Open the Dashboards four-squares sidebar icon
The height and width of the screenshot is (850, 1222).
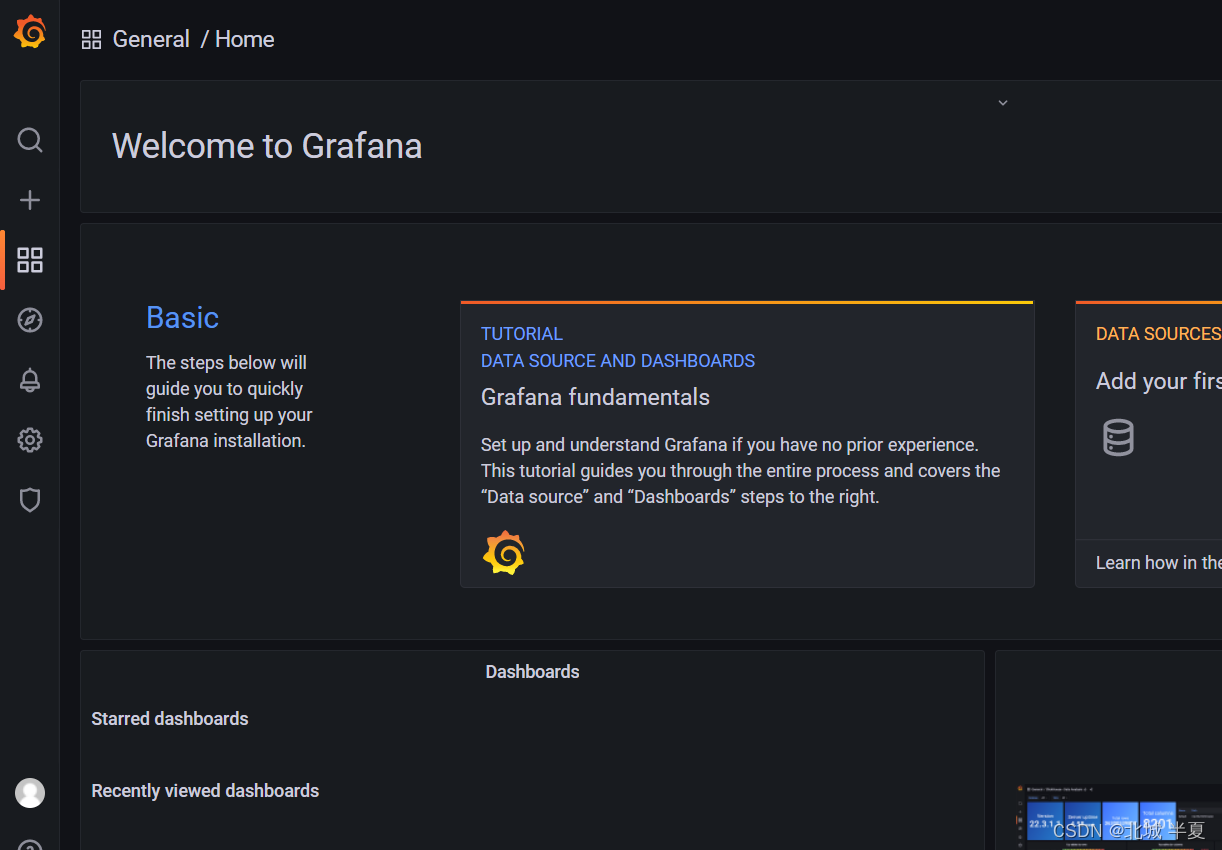coord(30,260)
